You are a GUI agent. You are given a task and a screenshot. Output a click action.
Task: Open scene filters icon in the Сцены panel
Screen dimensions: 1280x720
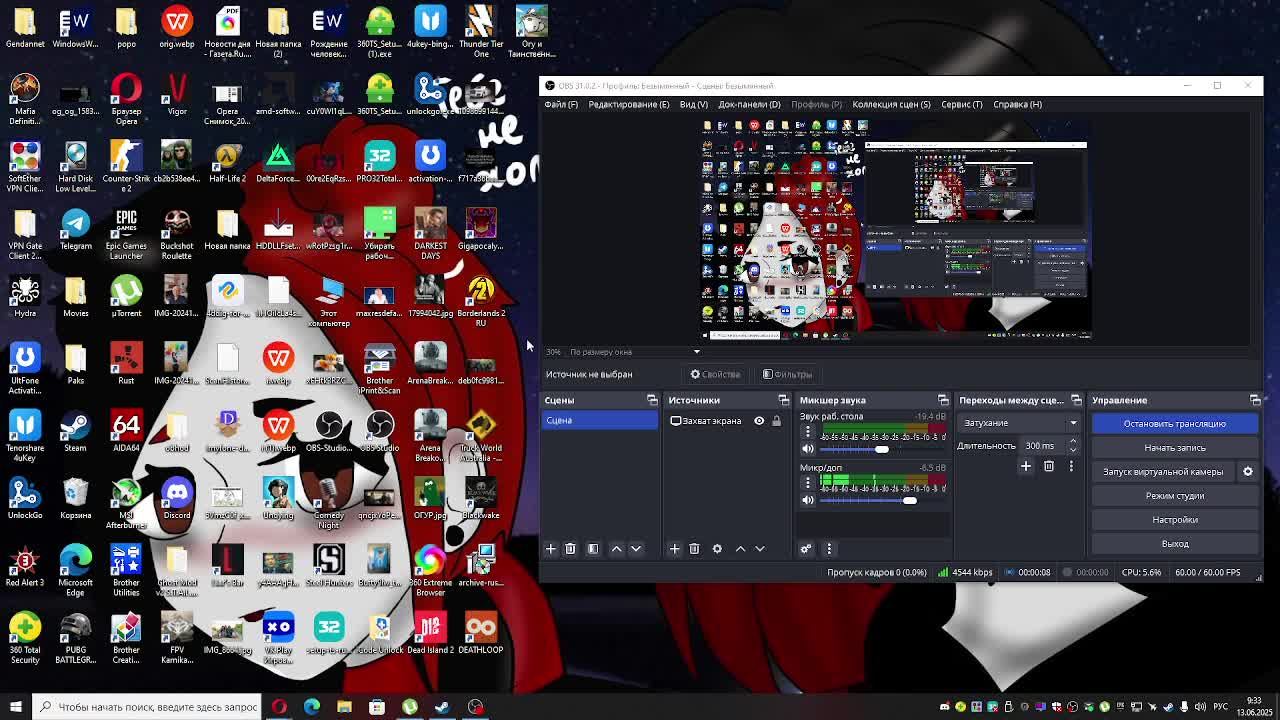[x=593, y=548]
